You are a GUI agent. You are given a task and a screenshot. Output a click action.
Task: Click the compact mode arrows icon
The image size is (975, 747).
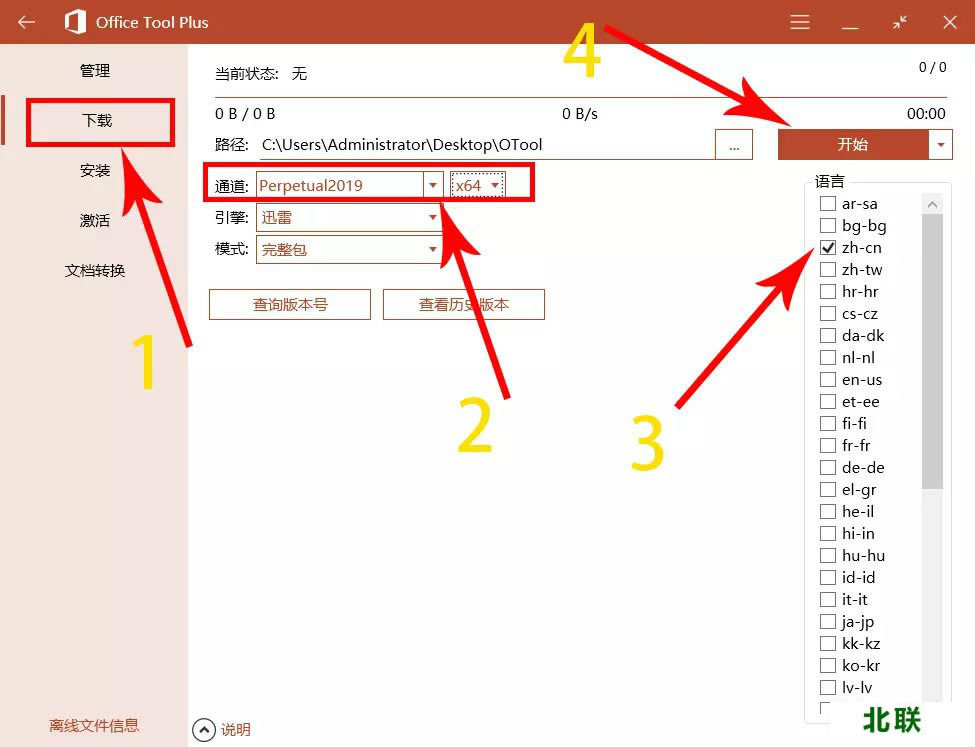tap(900, 22)
